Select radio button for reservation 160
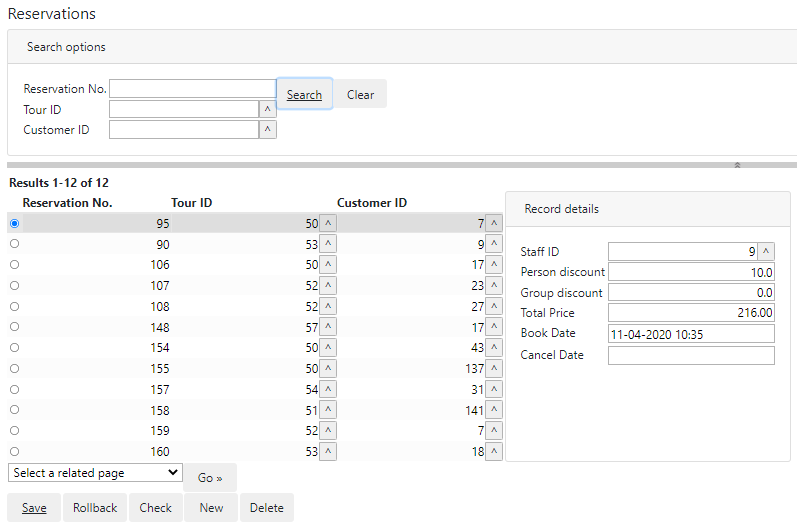The height and width of the screenshot is (531, 797). tap(14, 451)
